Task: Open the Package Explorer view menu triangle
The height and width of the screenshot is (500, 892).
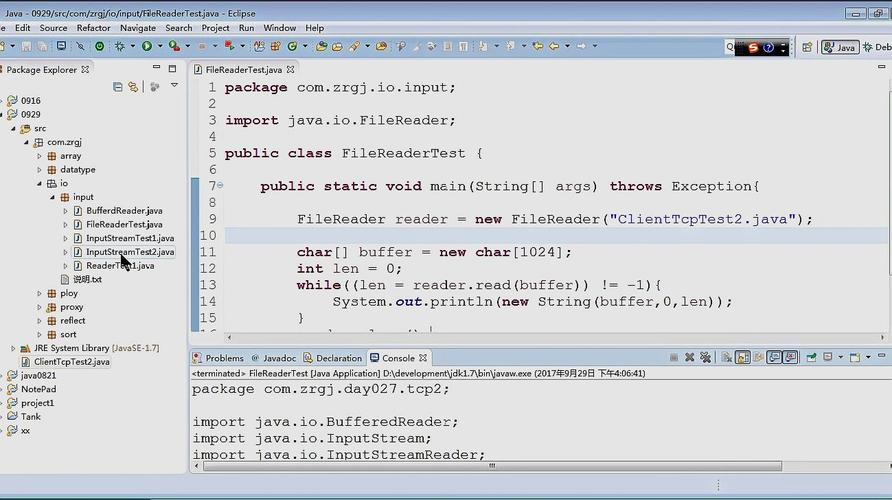Action: tap(174, 87)
